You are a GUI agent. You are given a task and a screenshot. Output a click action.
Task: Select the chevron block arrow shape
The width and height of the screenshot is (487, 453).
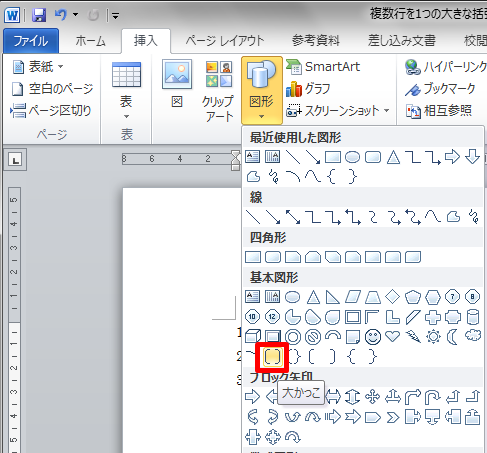[393, 417]
